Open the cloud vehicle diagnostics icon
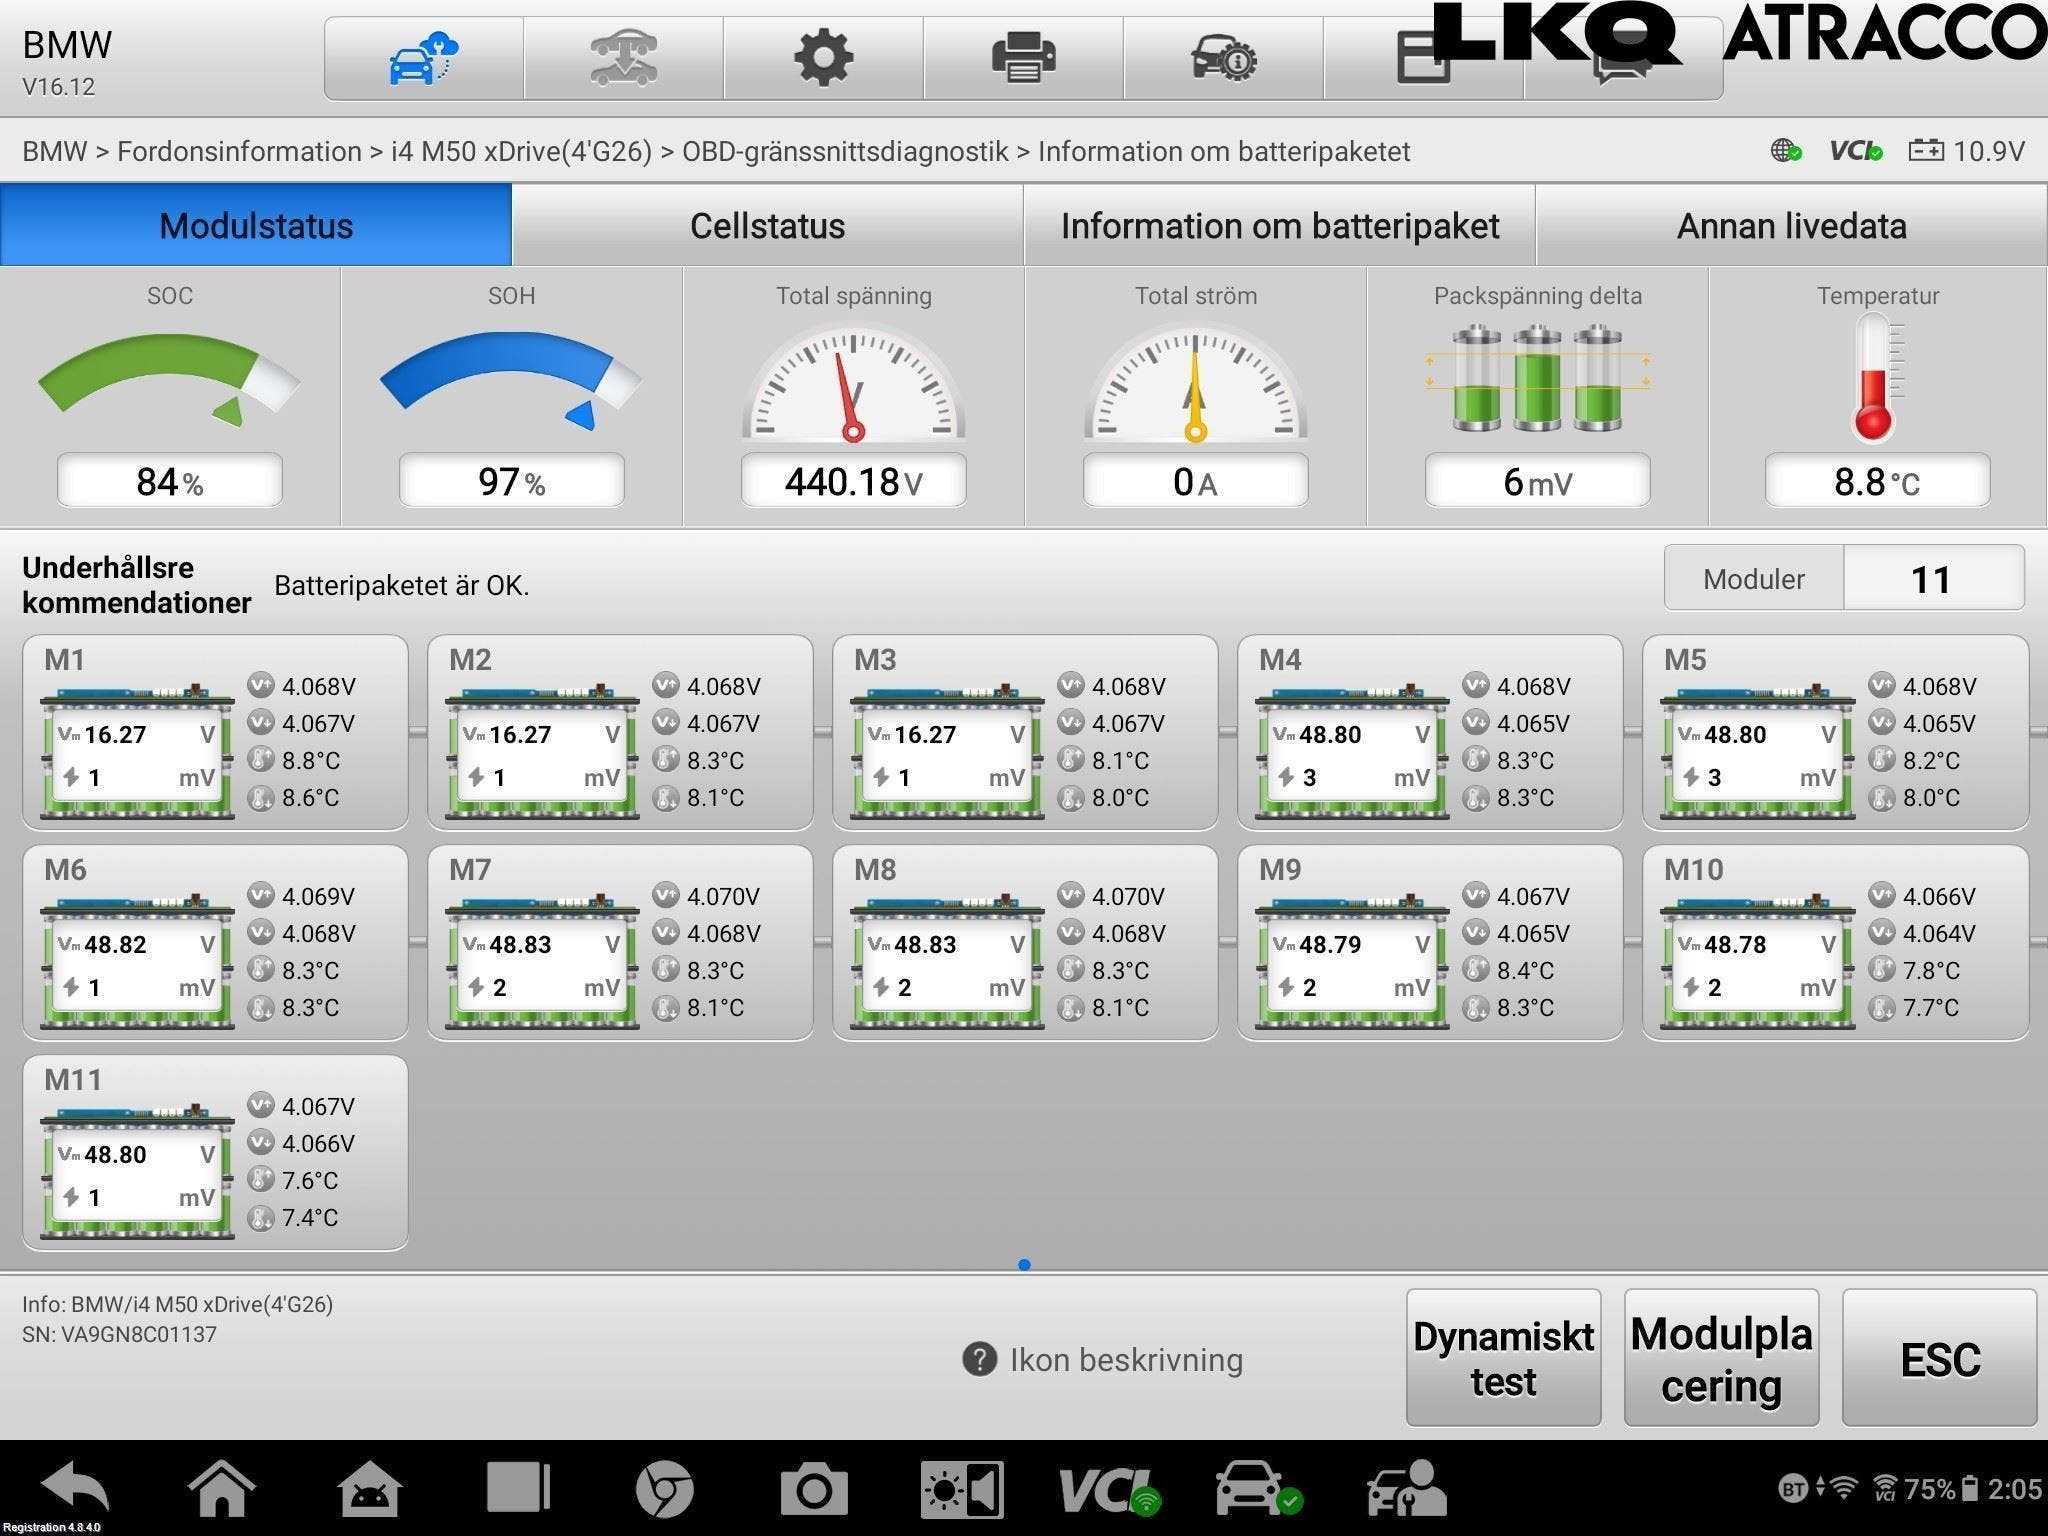Image resolution: width=2048 pixels, height=1536 pixels. coord(423,58)
